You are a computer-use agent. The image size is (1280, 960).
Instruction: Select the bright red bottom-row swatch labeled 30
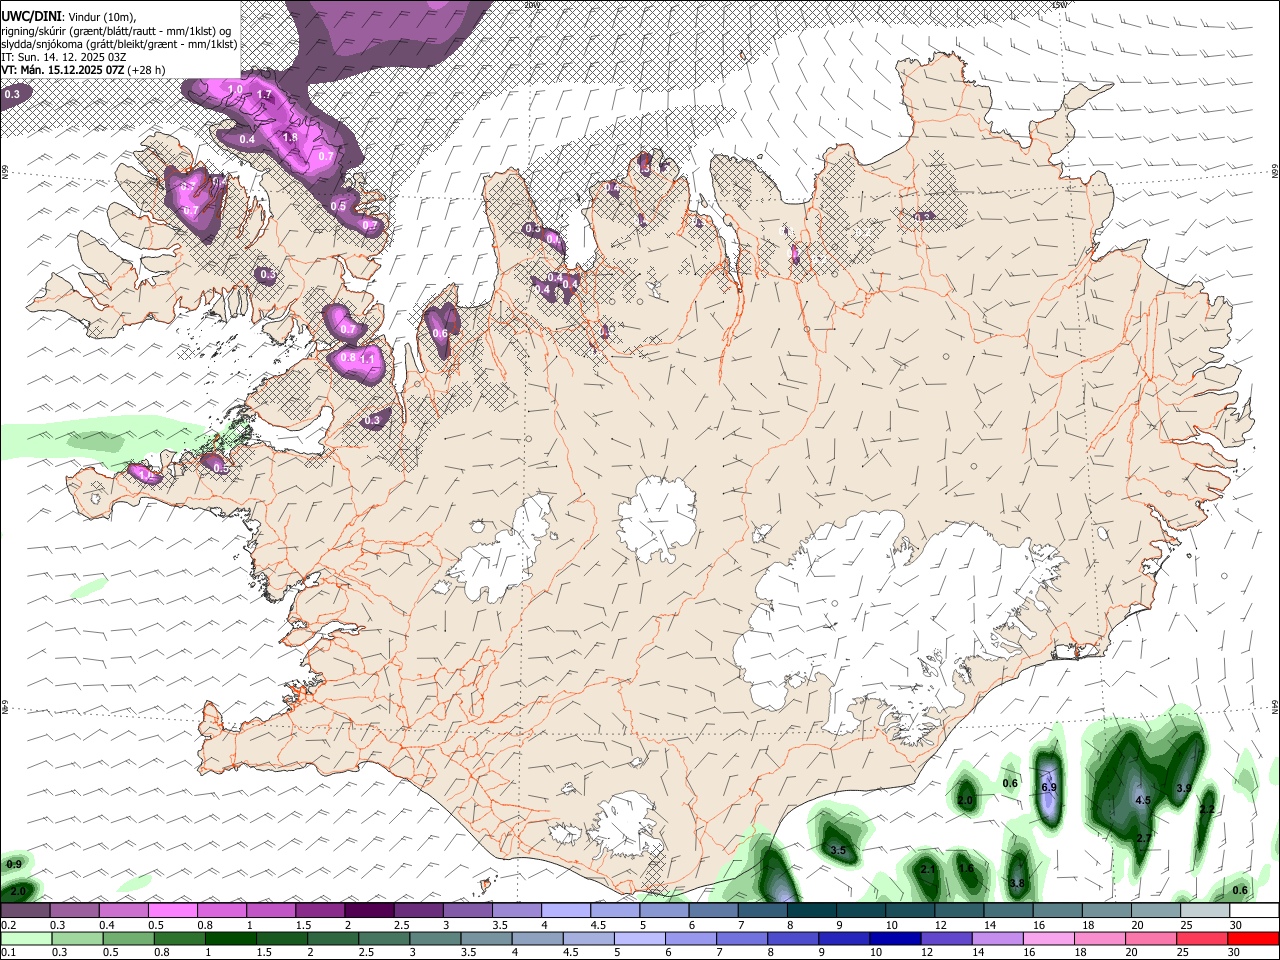pos(1255,938)
